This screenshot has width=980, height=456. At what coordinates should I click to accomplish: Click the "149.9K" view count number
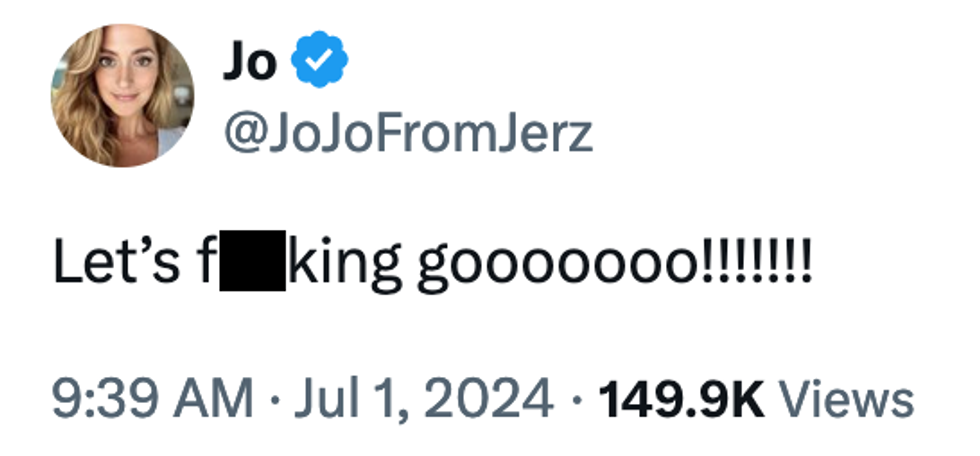(681, 399)
